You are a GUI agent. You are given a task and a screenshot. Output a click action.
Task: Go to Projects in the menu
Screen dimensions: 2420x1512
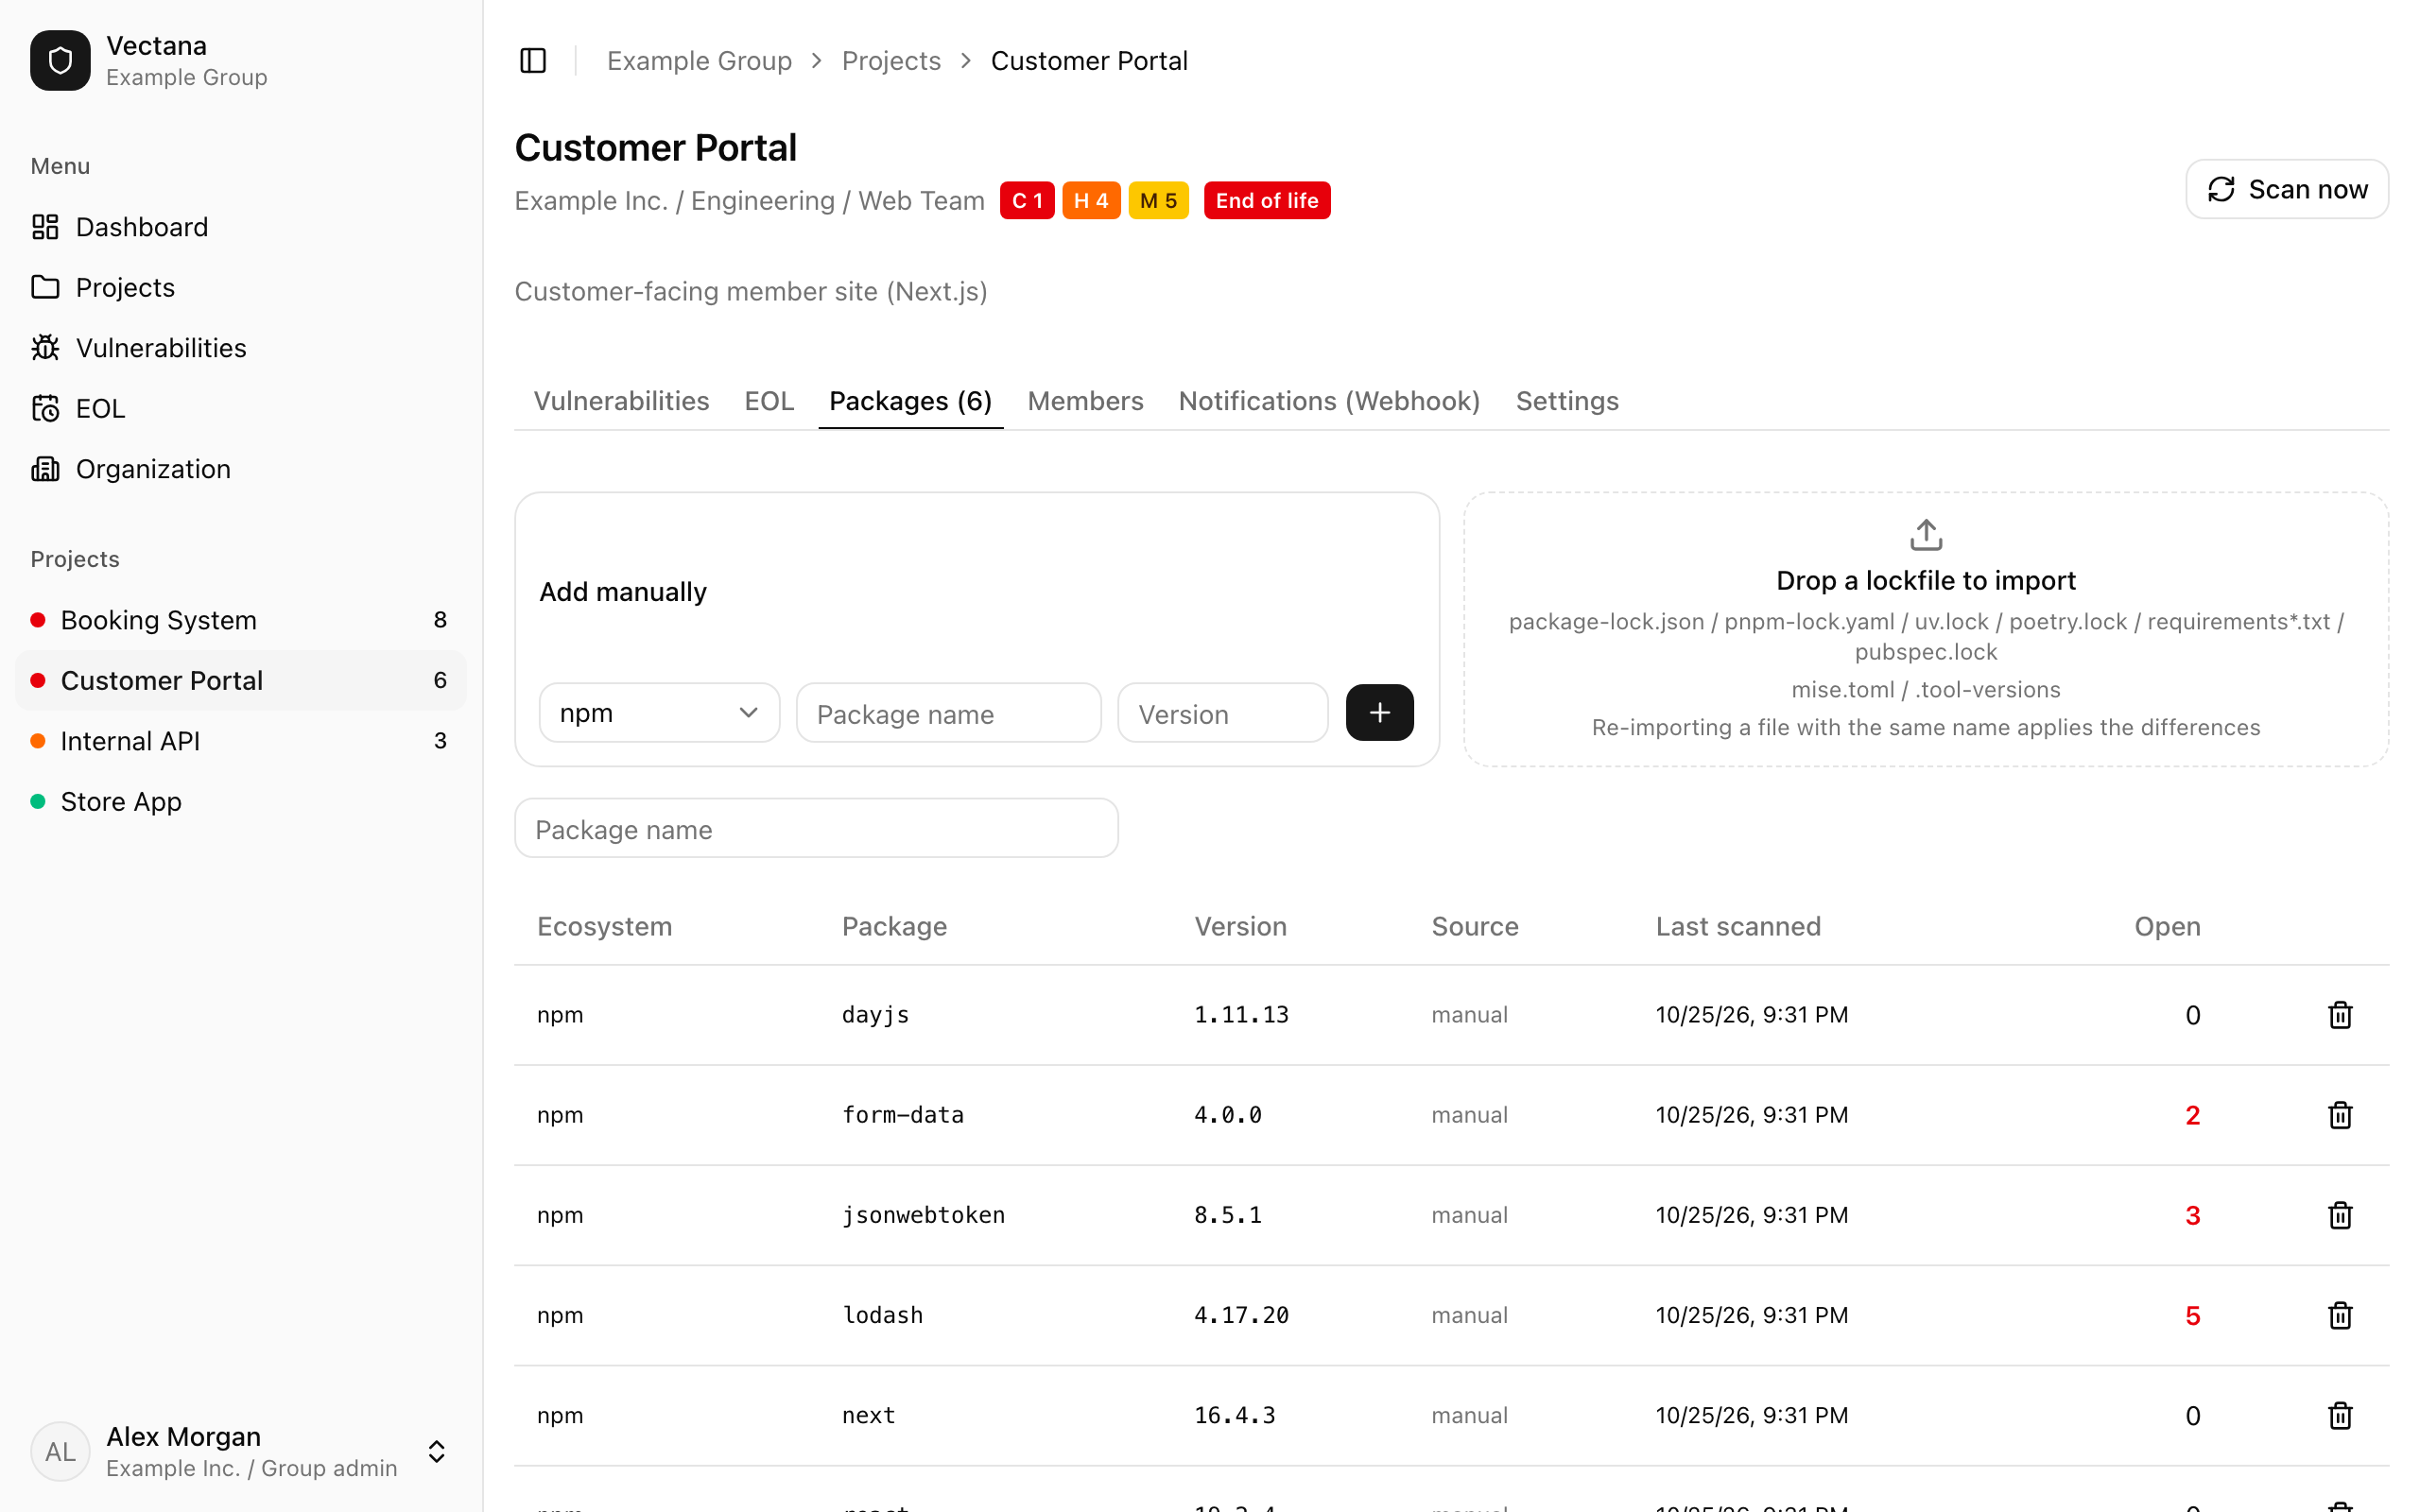coord(241,287)
